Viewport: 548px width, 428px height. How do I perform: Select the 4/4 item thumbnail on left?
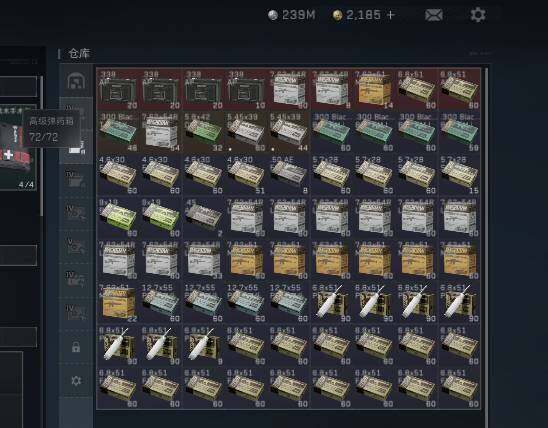tap(18, 147)
